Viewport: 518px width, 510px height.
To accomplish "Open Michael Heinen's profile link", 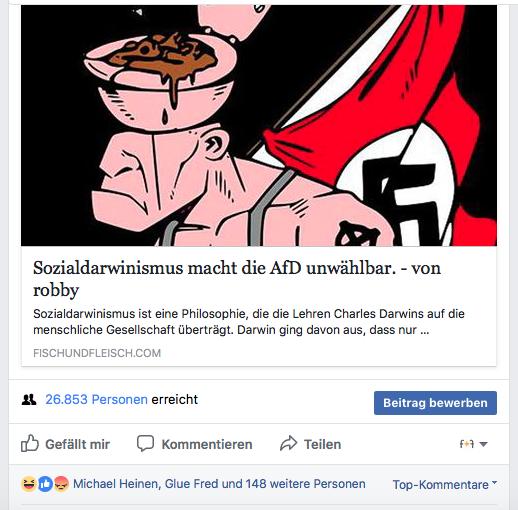I will tap(116, 484).
